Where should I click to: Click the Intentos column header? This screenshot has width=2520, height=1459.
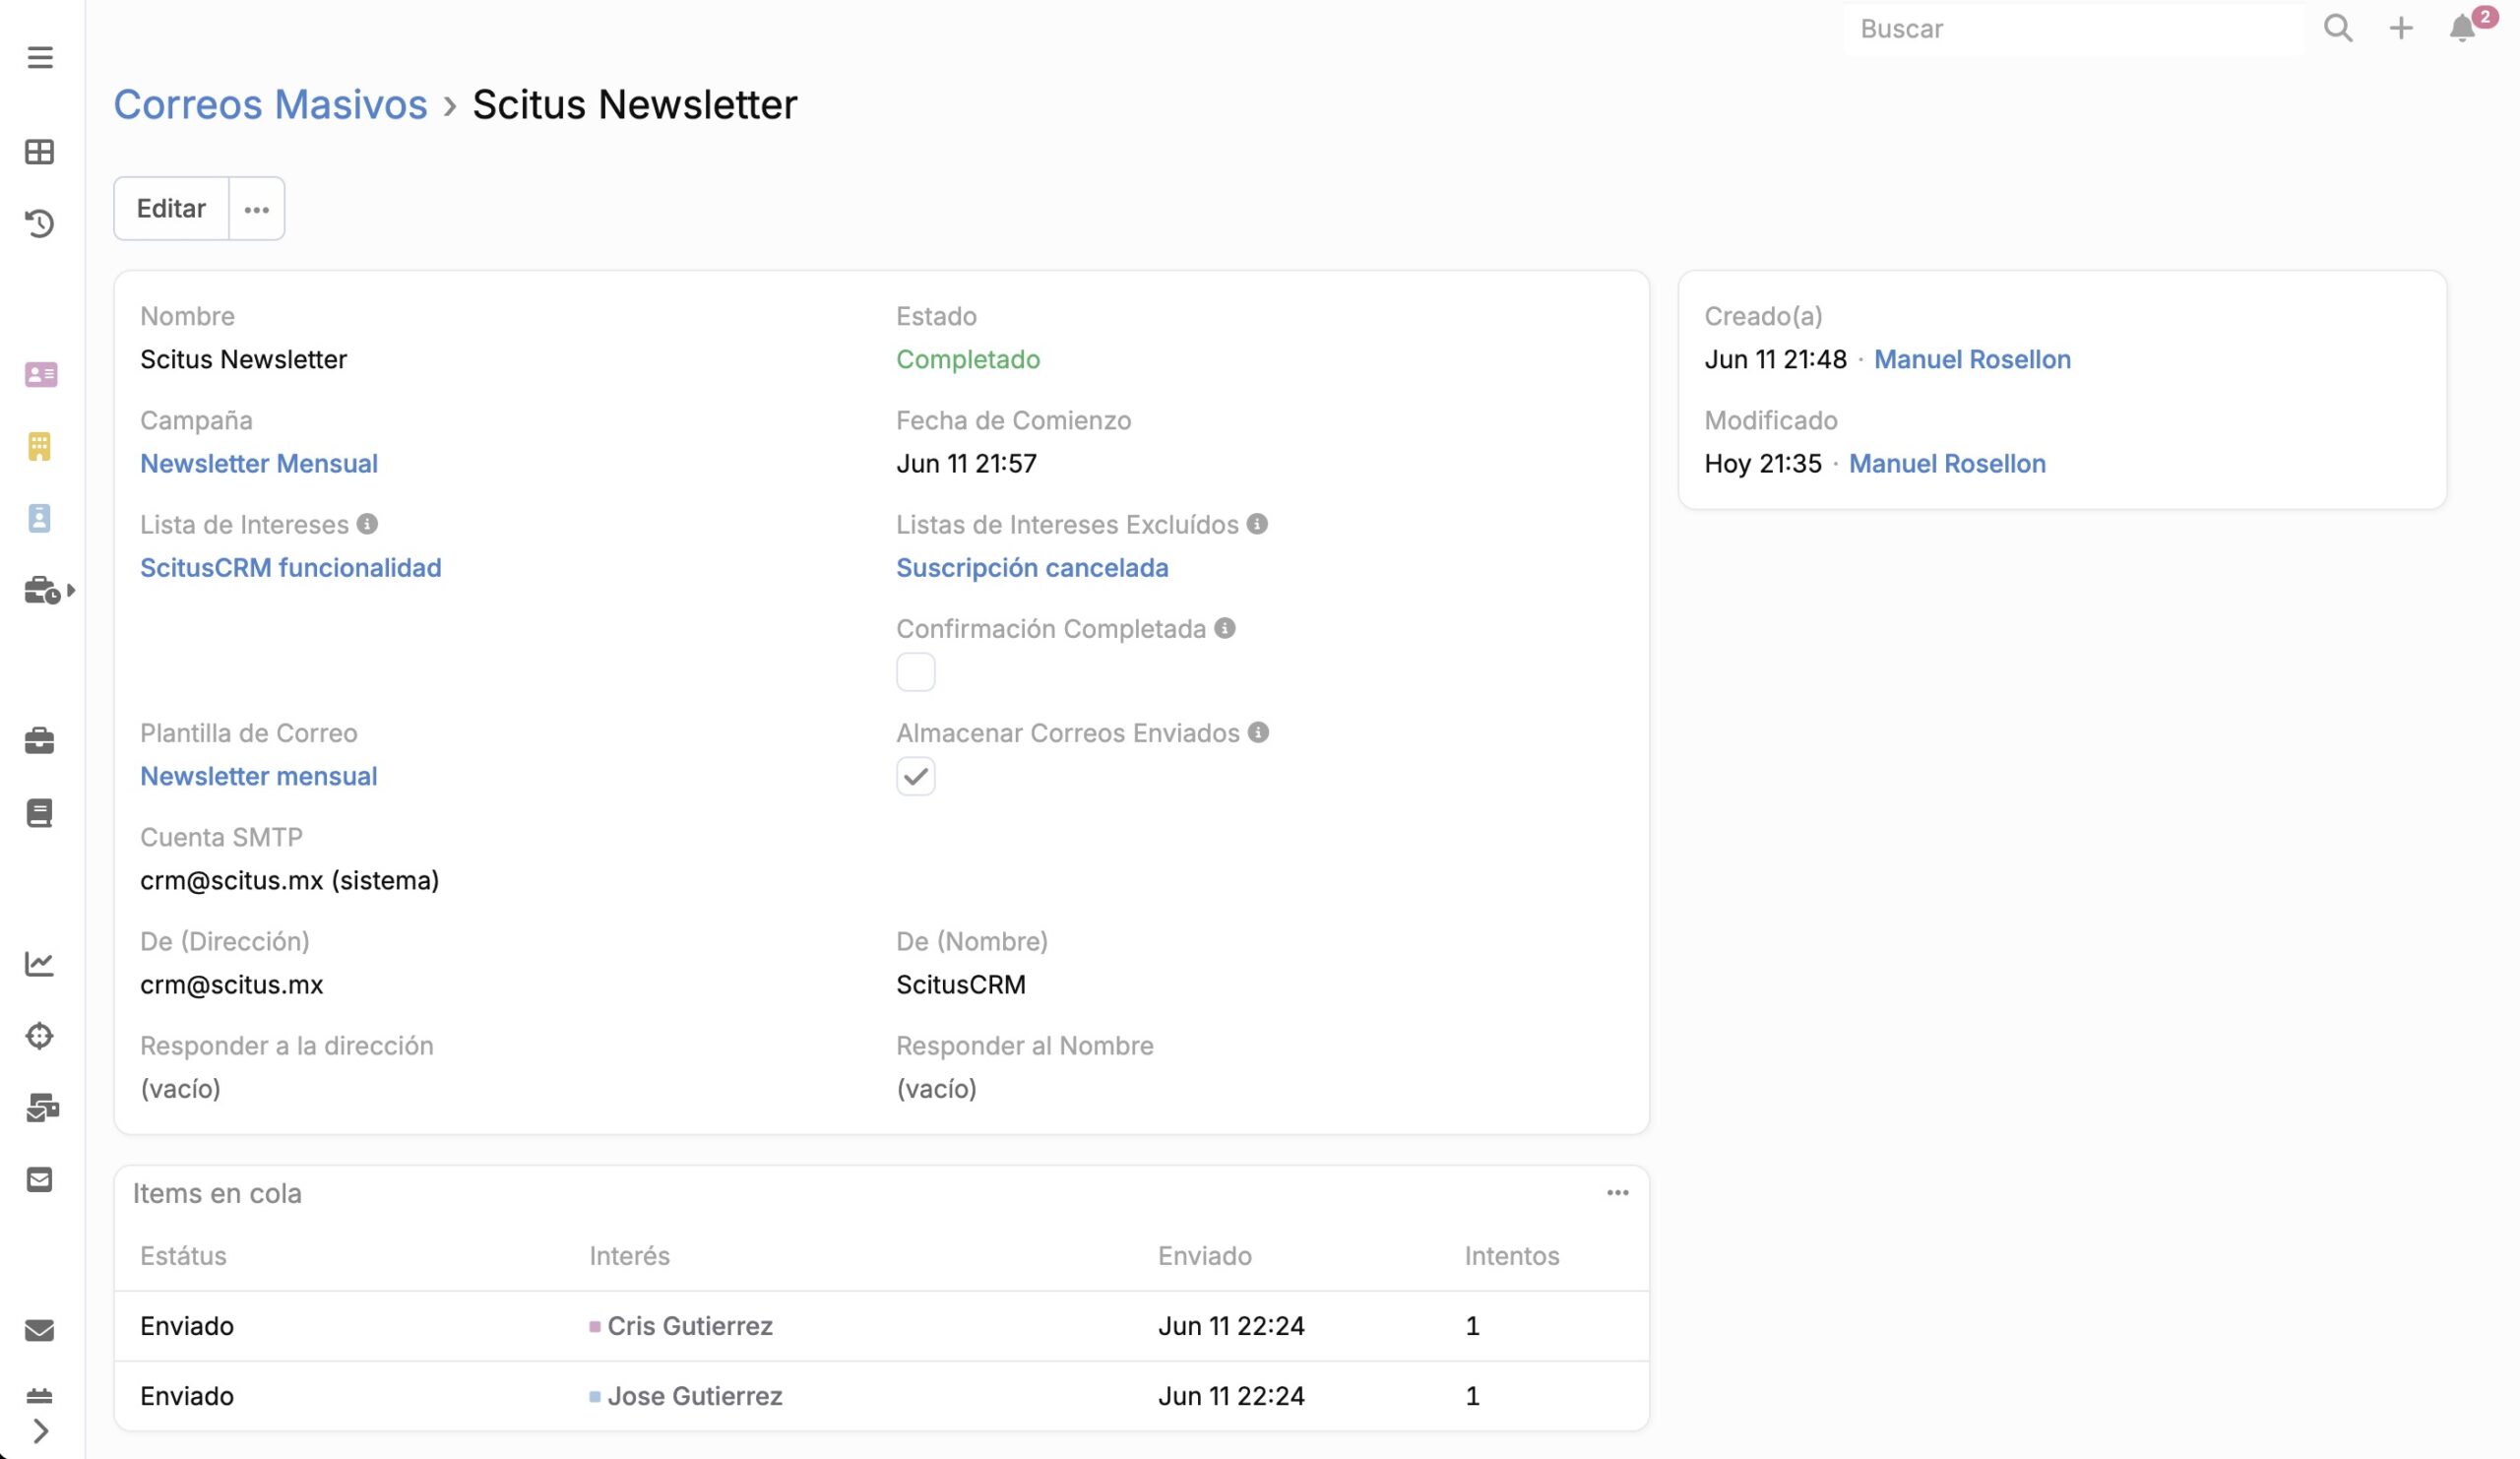click(x=1512, y=1256)
